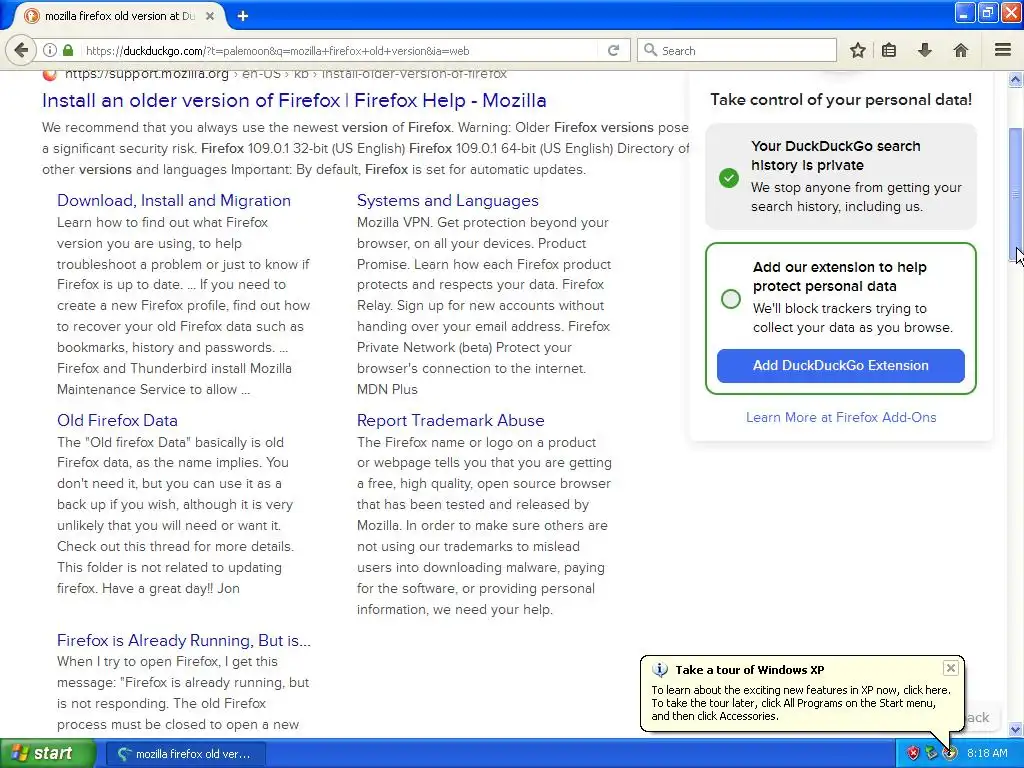The width and height of the screenshot is (1024, 768).
Task: Open Install an older version of Firefox result
Action: (x=294, y=101)
